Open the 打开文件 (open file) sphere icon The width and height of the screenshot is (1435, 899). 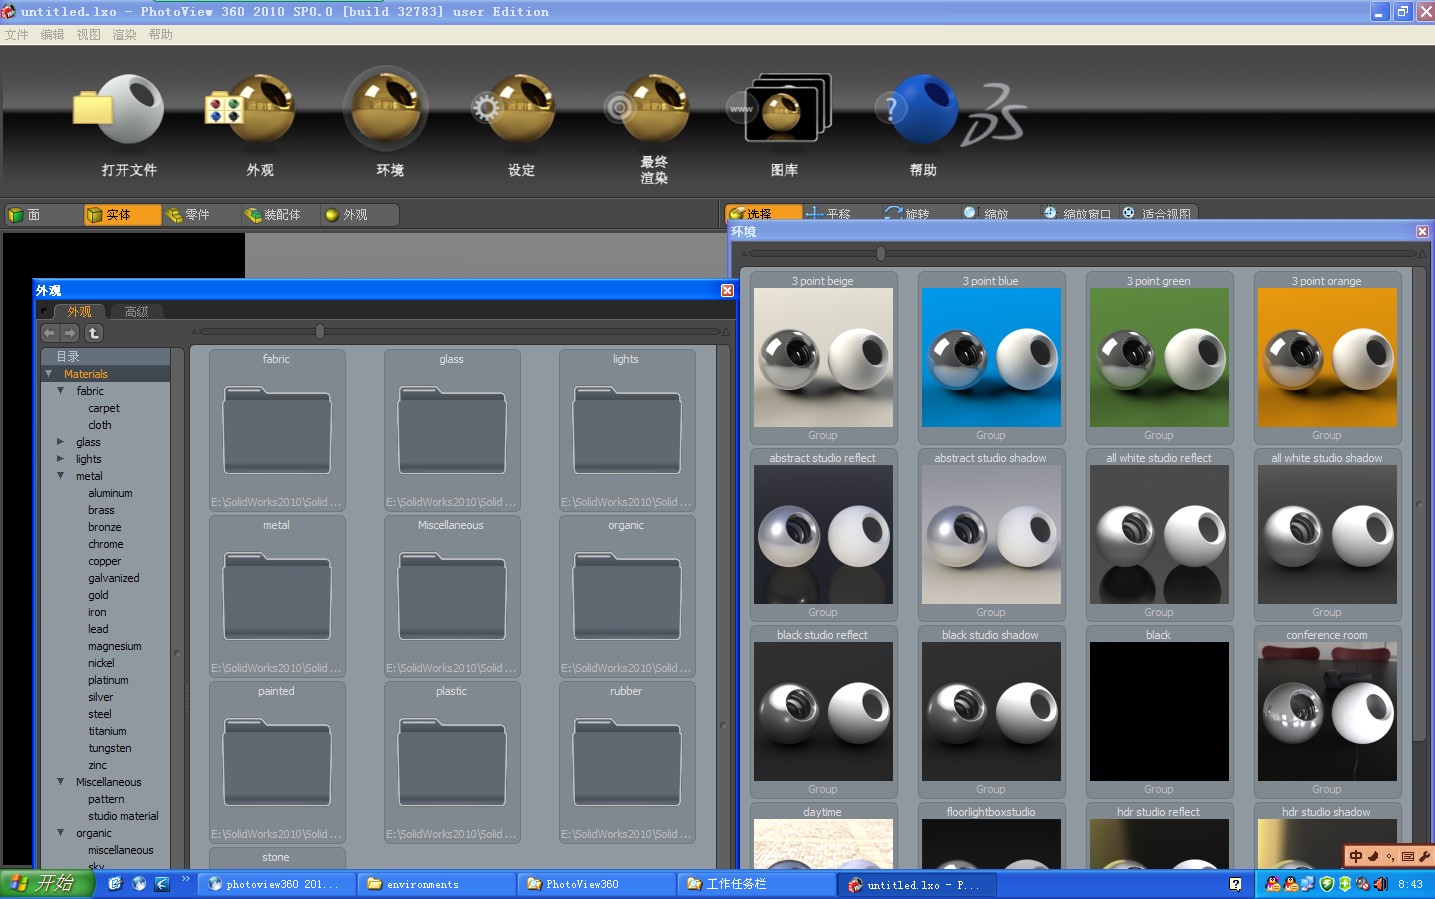click(120, 110)
